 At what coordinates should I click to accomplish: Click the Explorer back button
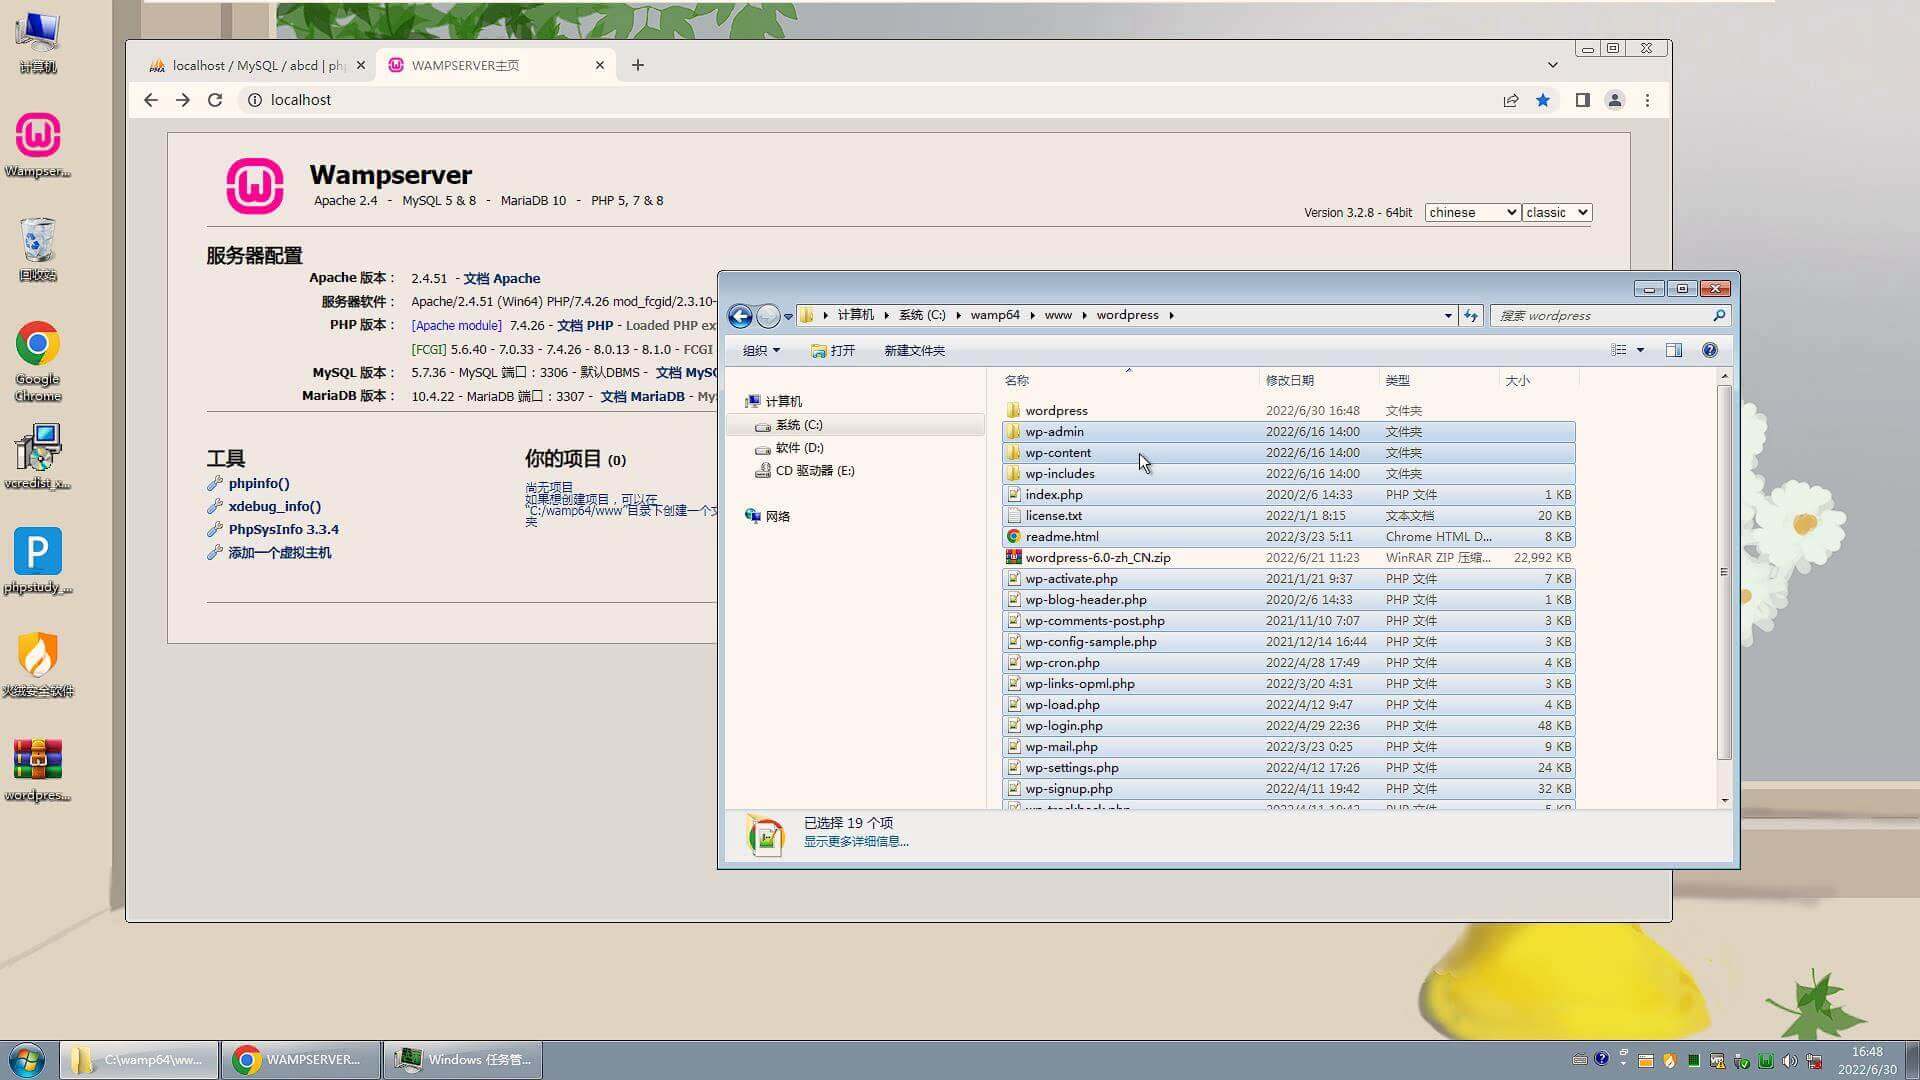click(x=739, y=316)
